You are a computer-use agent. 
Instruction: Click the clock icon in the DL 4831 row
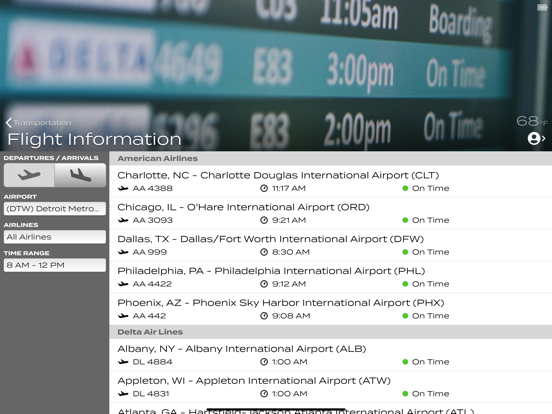click(264, 394)
